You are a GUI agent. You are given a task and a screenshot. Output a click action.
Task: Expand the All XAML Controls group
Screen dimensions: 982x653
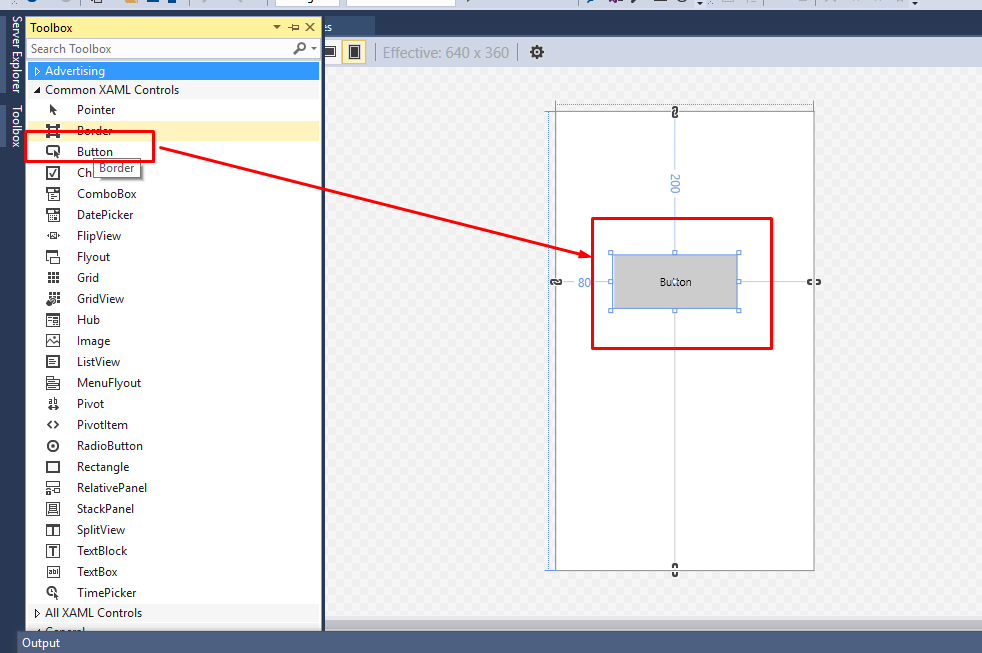coord(37,613)
